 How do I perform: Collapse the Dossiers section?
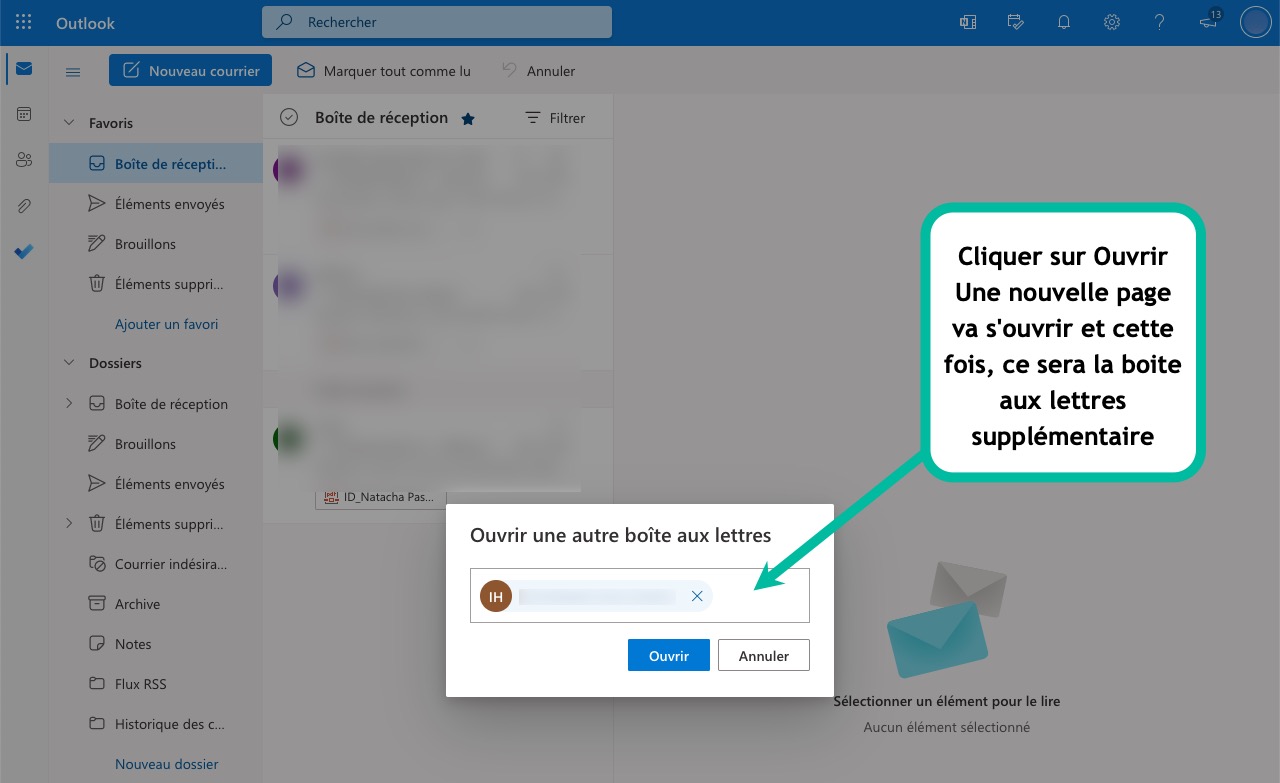click(69, 363)
